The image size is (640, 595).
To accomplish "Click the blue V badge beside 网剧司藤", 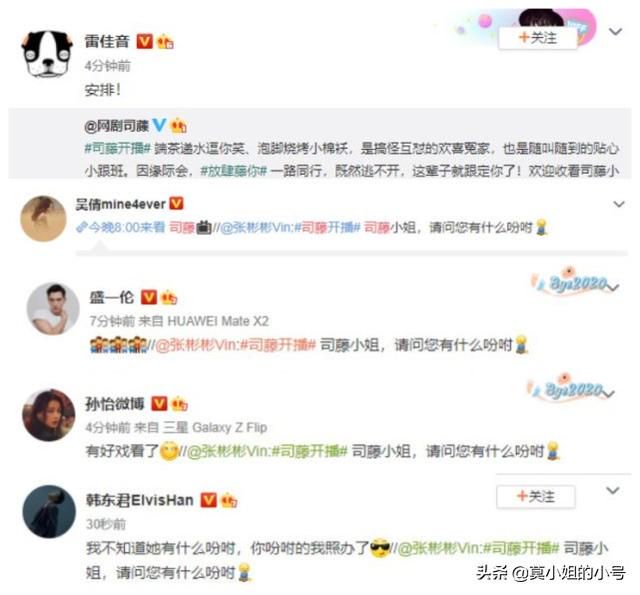I will pyautogui.click(x=159, y=125).
